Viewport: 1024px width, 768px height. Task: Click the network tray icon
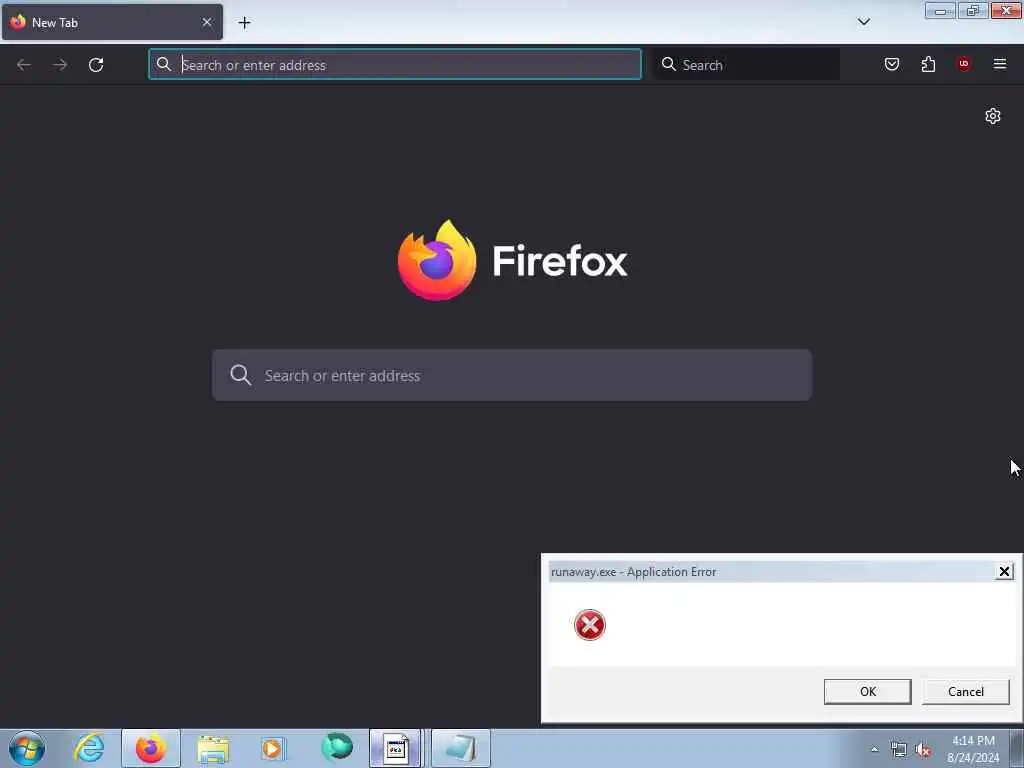coord(899,750)
